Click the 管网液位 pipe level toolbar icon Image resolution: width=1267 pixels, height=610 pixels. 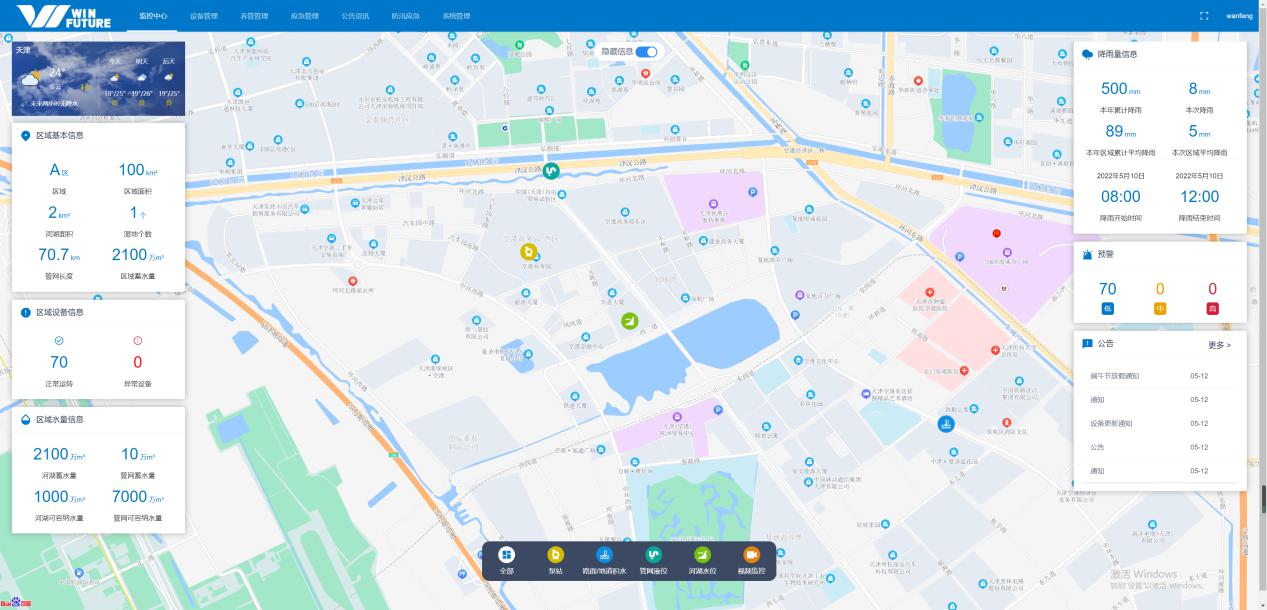(653, 555)
